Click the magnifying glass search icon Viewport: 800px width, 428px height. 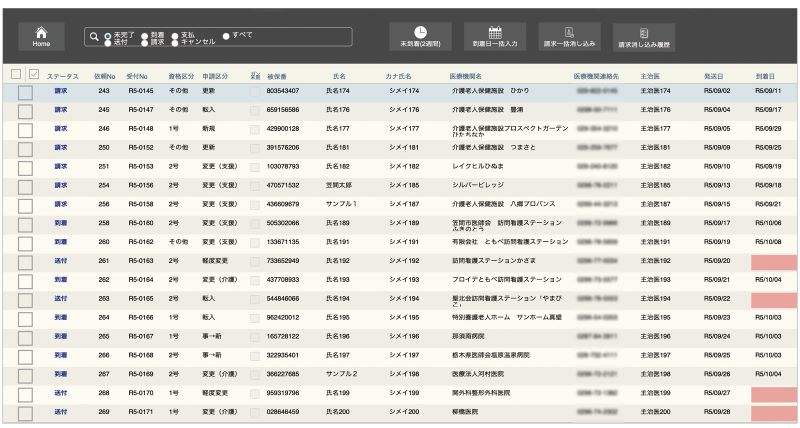coord(94,37)
